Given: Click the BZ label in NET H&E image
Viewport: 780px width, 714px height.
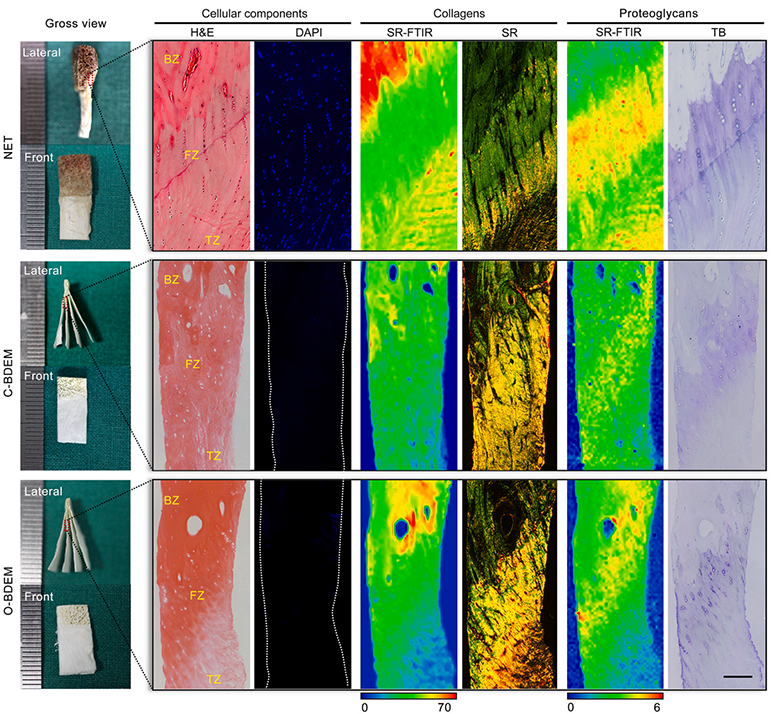Looking at the screenshot, I should pyautogui.click(x=174, y=60).
